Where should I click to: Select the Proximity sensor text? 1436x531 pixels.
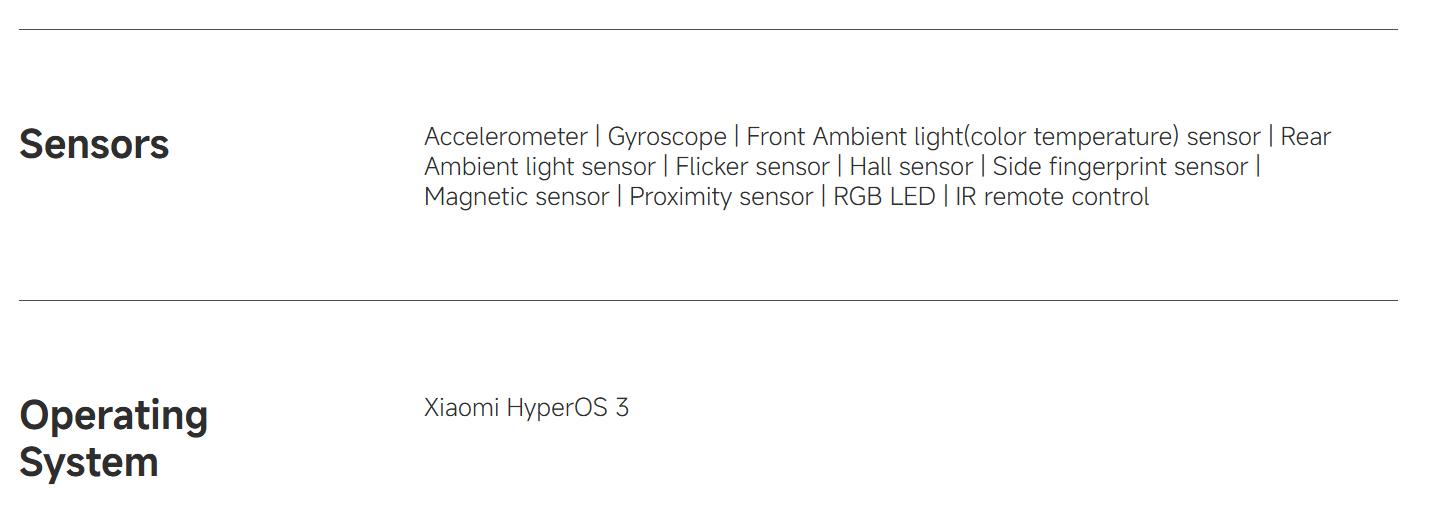[x=720, y=196]
